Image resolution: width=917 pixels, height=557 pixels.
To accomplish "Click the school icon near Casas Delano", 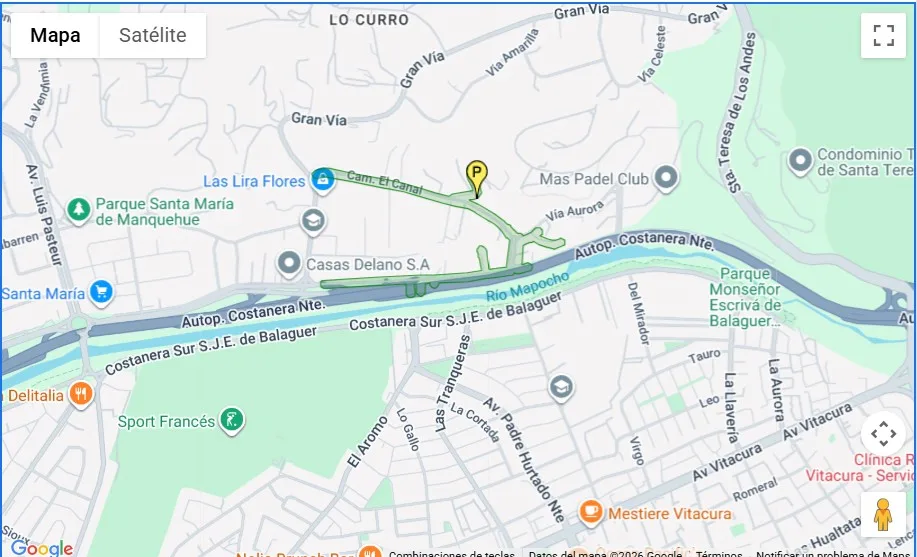I will 313,222.
